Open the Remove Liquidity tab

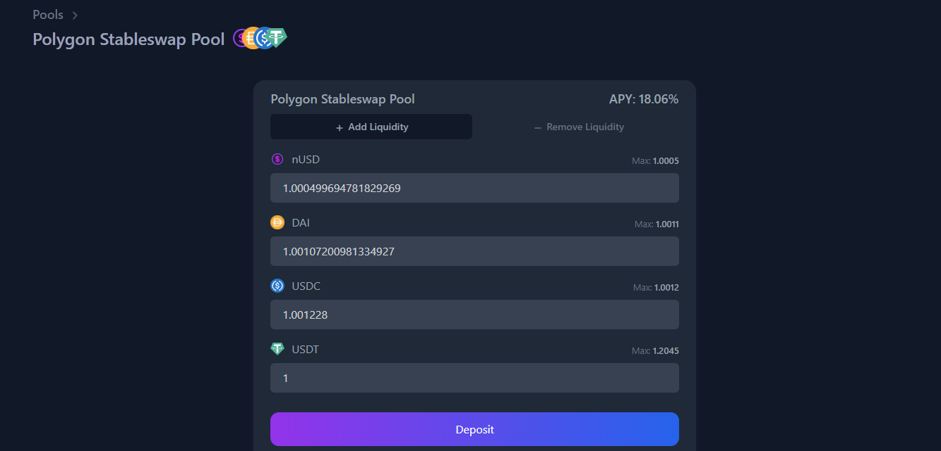pyautogui.click(x=579, y=127)
